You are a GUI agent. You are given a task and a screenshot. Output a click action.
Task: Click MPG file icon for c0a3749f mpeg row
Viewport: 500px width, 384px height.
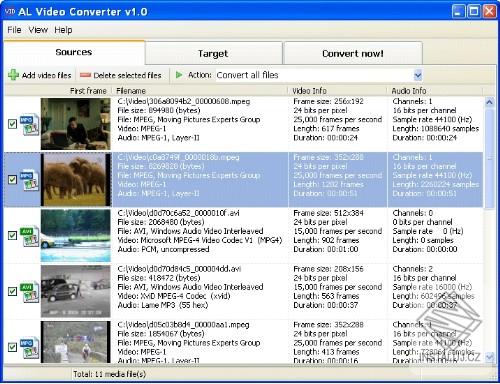click(x=29, y=180)
